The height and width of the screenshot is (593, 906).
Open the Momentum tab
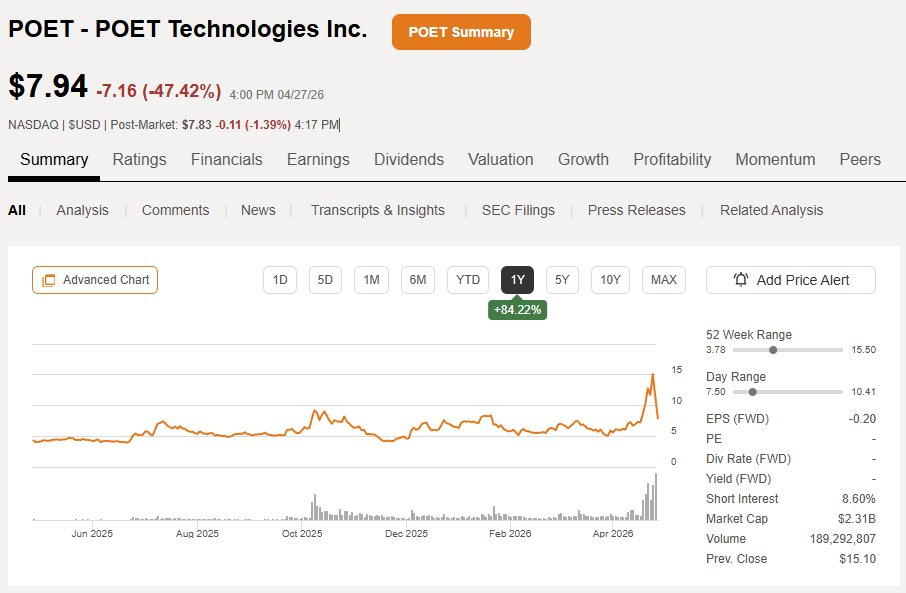point(775,160)
